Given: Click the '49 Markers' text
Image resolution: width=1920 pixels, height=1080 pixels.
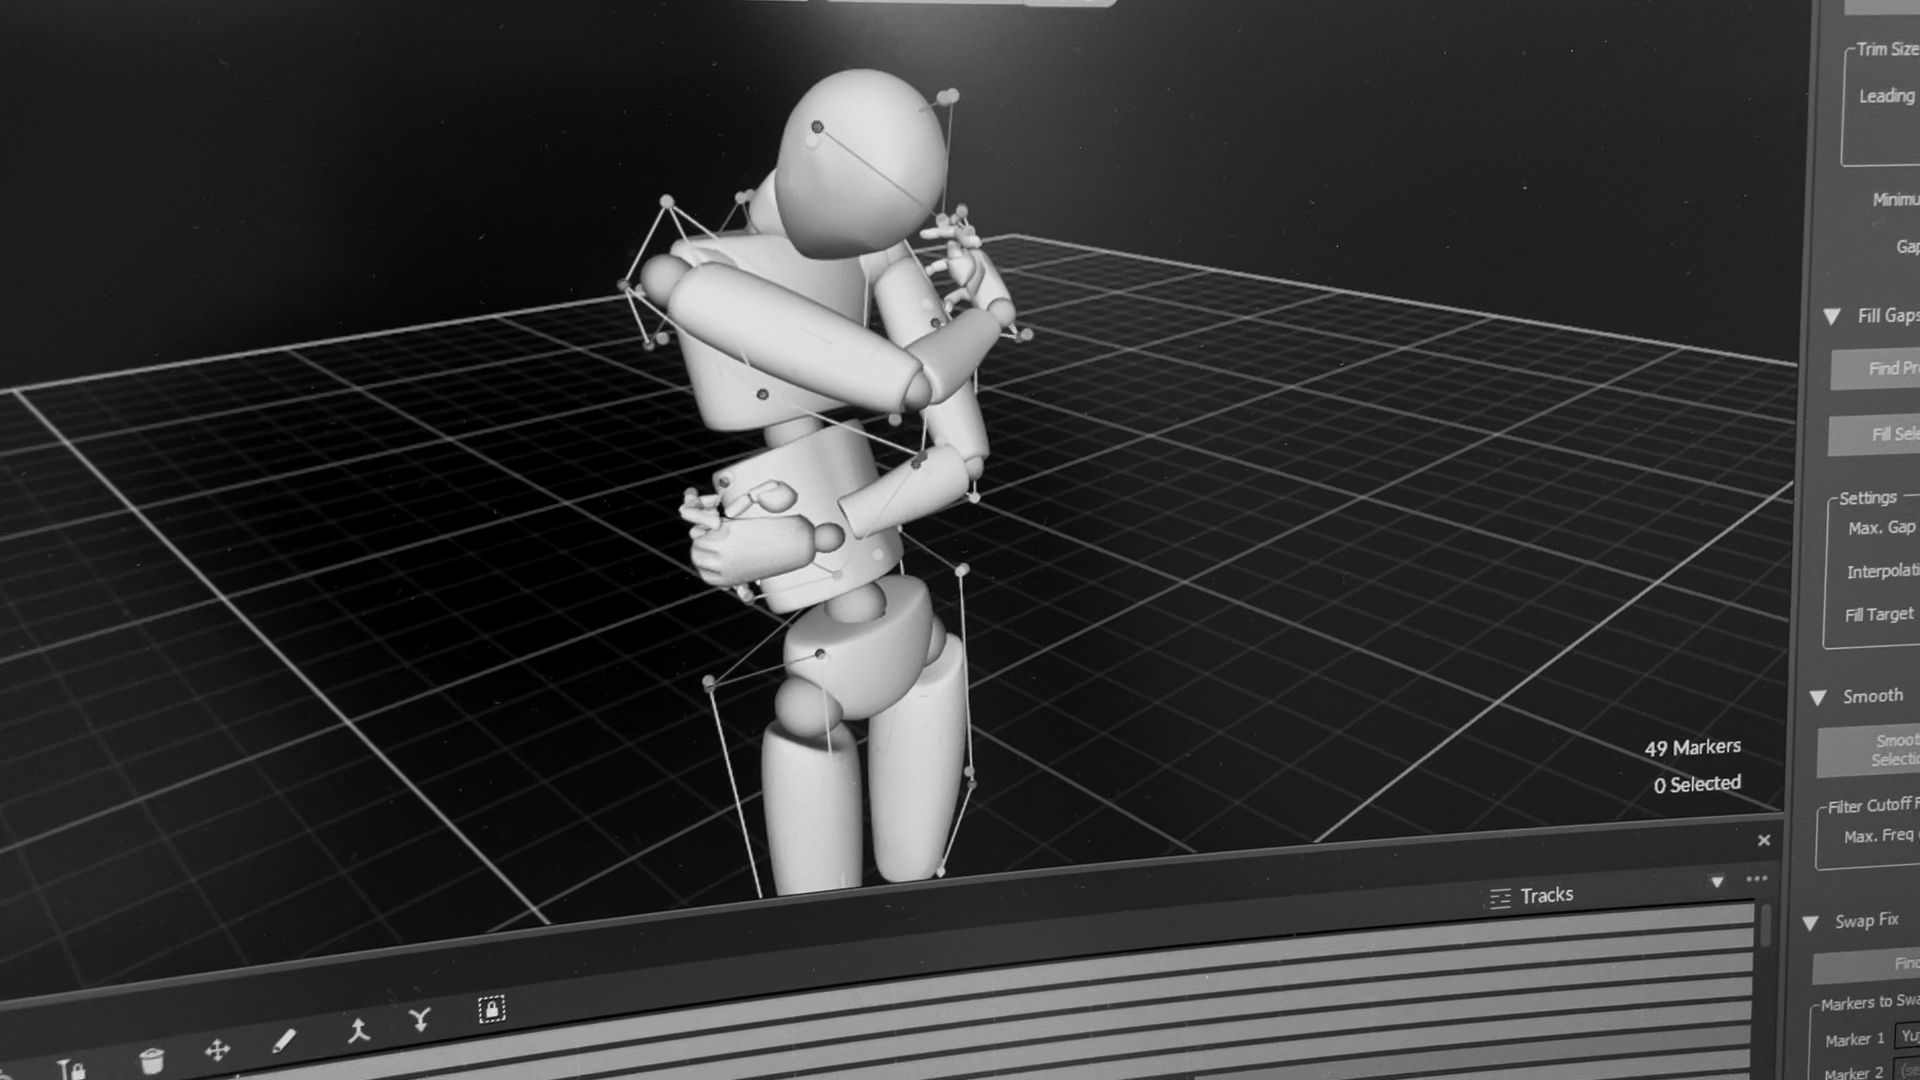Looking at the screenshot, I should click(x=1692, y=748).
